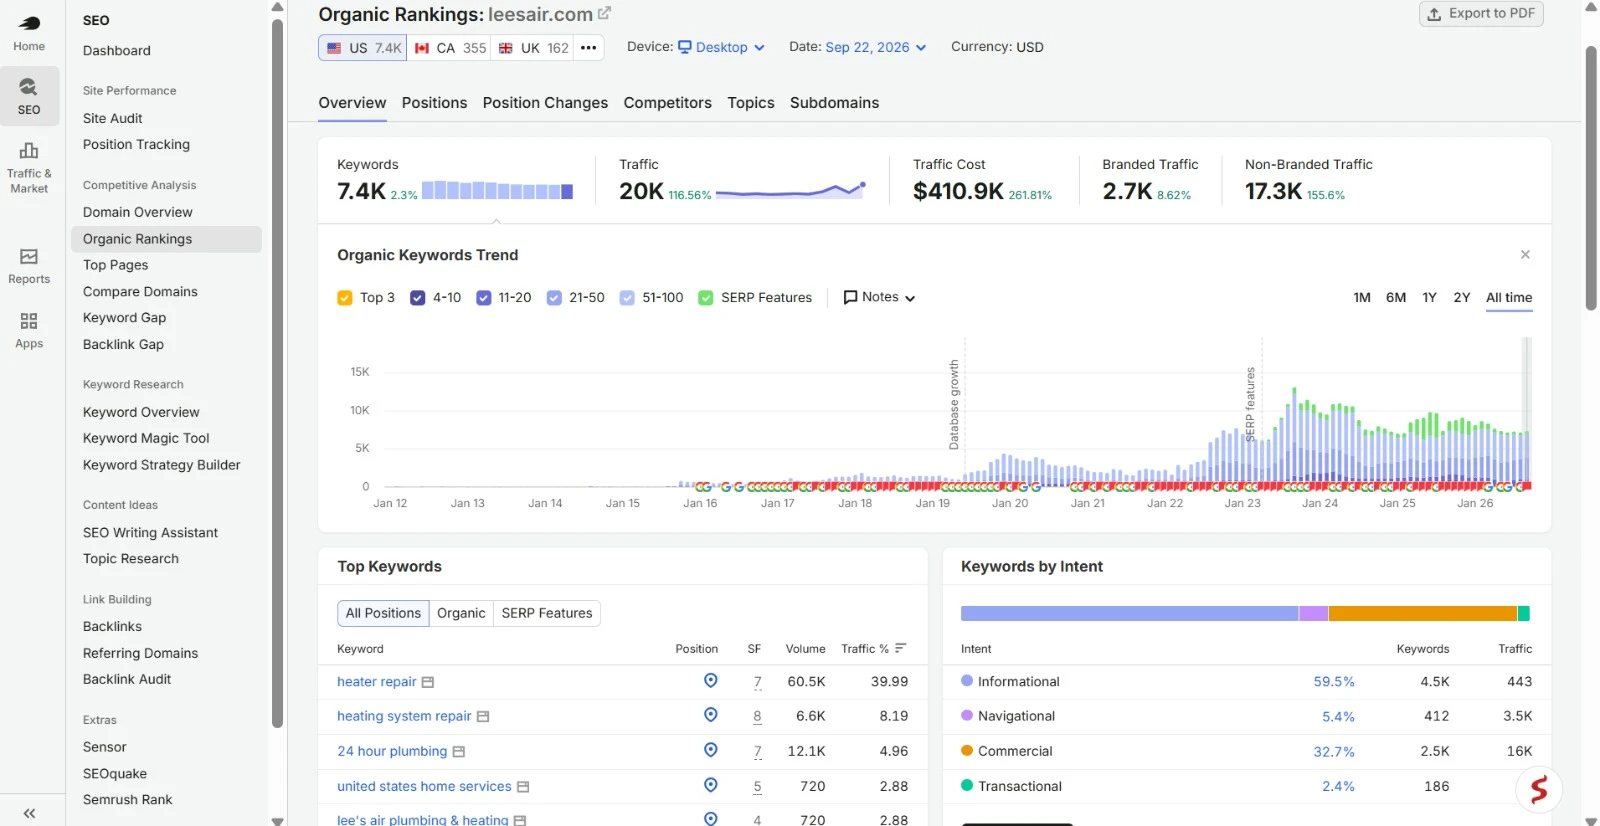Screen dimensions: 1600x826
Task: Set chart range to 1Y
Action: (x=1429, y=298)
